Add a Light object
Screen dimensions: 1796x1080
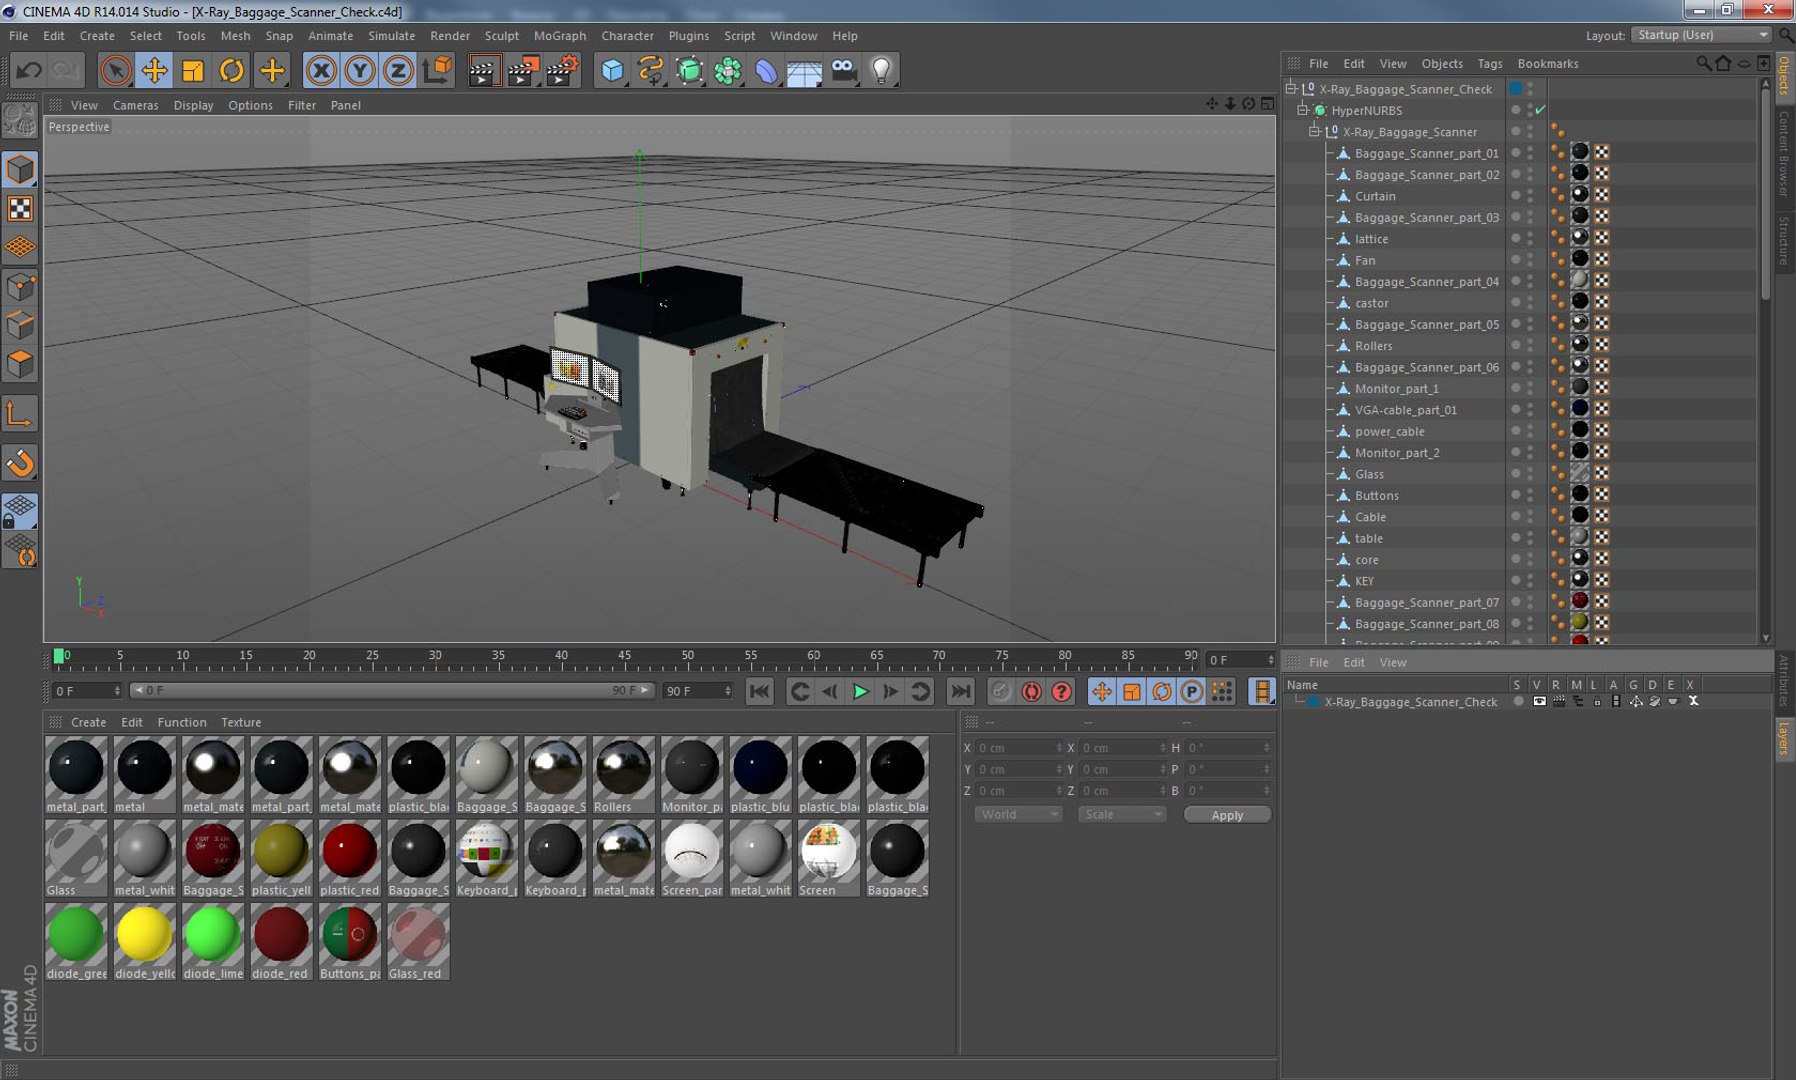tap(882, 70)
